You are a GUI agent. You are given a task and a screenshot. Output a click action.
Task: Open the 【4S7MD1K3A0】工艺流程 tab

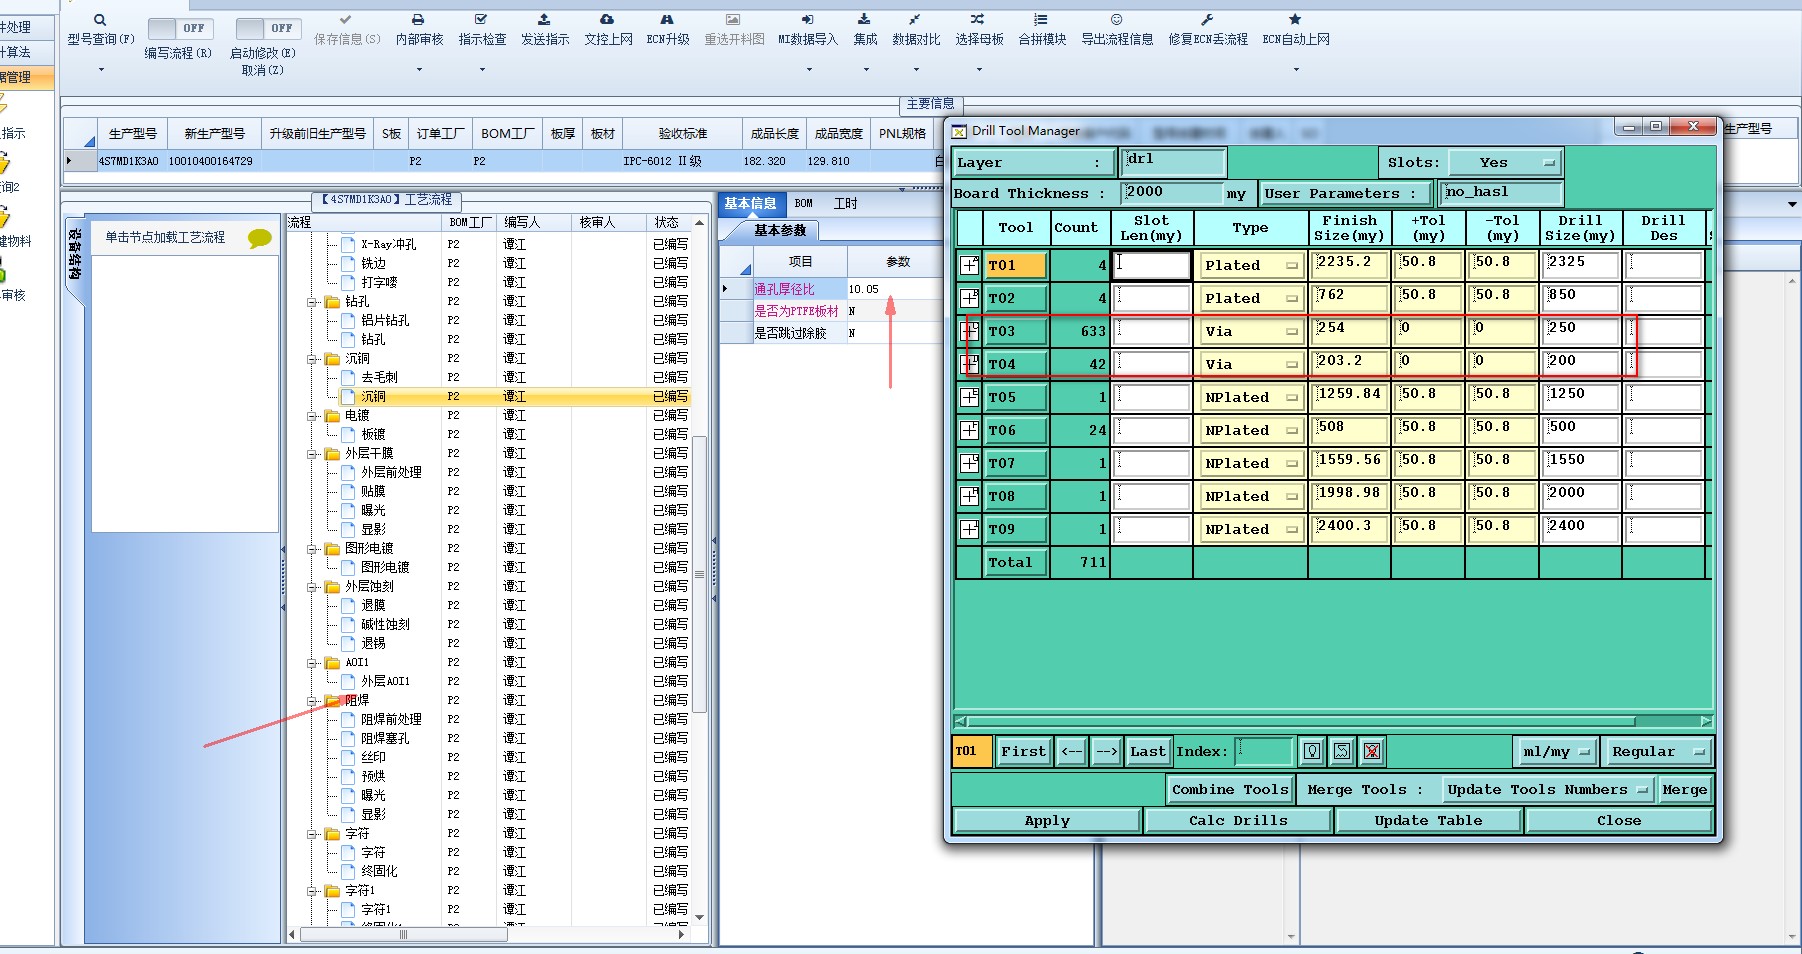coord(386,200)
